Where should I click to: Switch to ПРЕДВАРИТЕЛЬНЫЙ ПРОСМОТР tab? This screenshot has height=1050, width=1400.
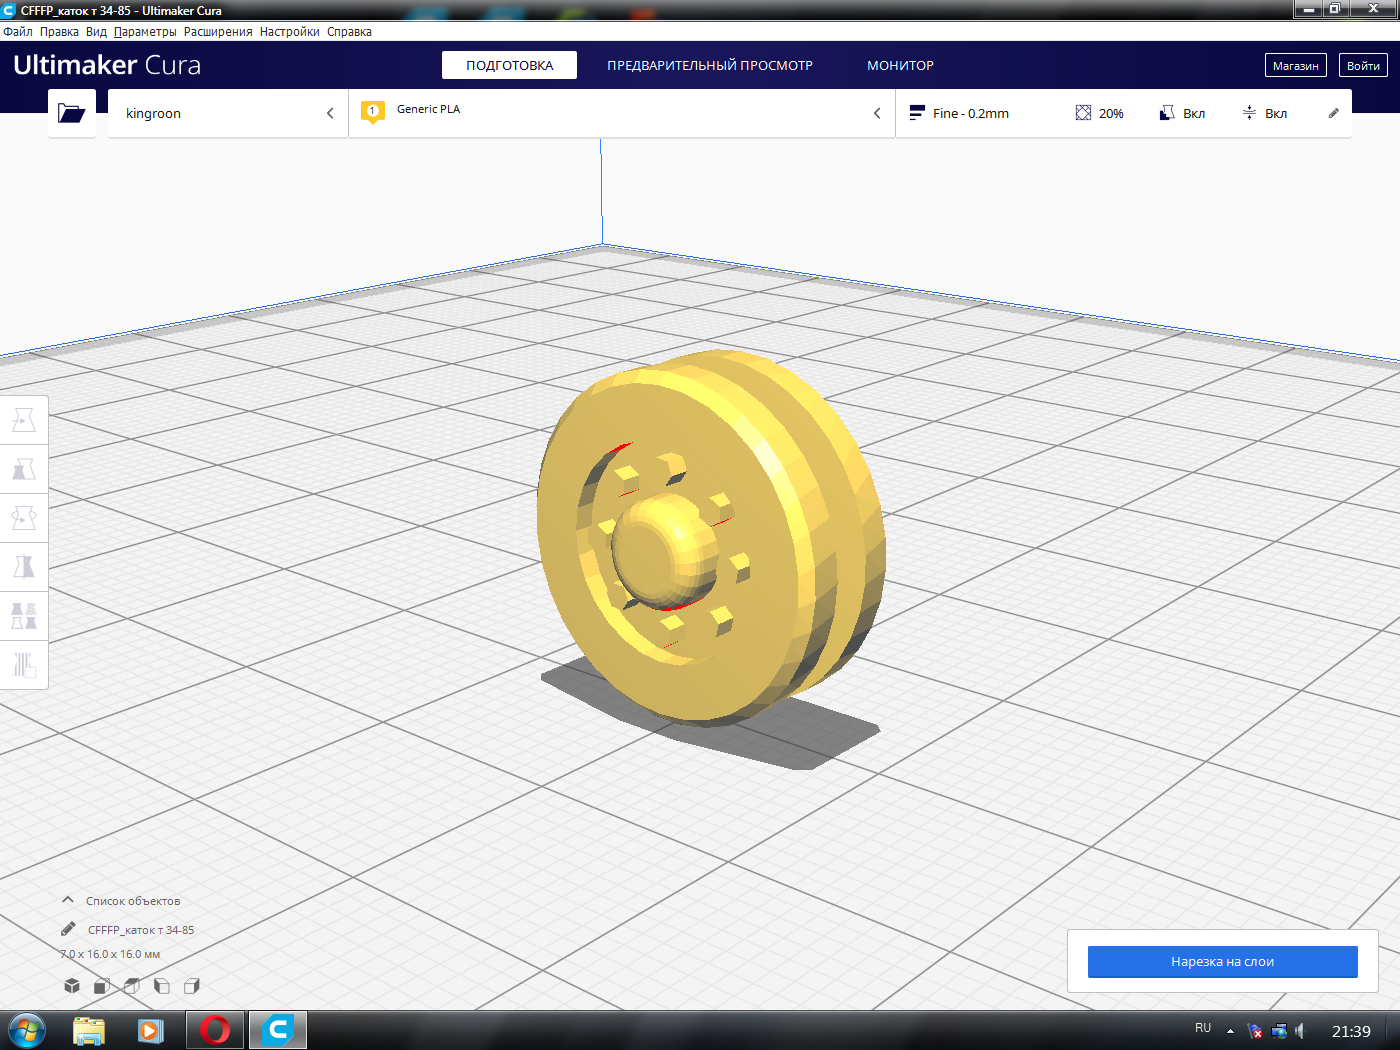710,65
